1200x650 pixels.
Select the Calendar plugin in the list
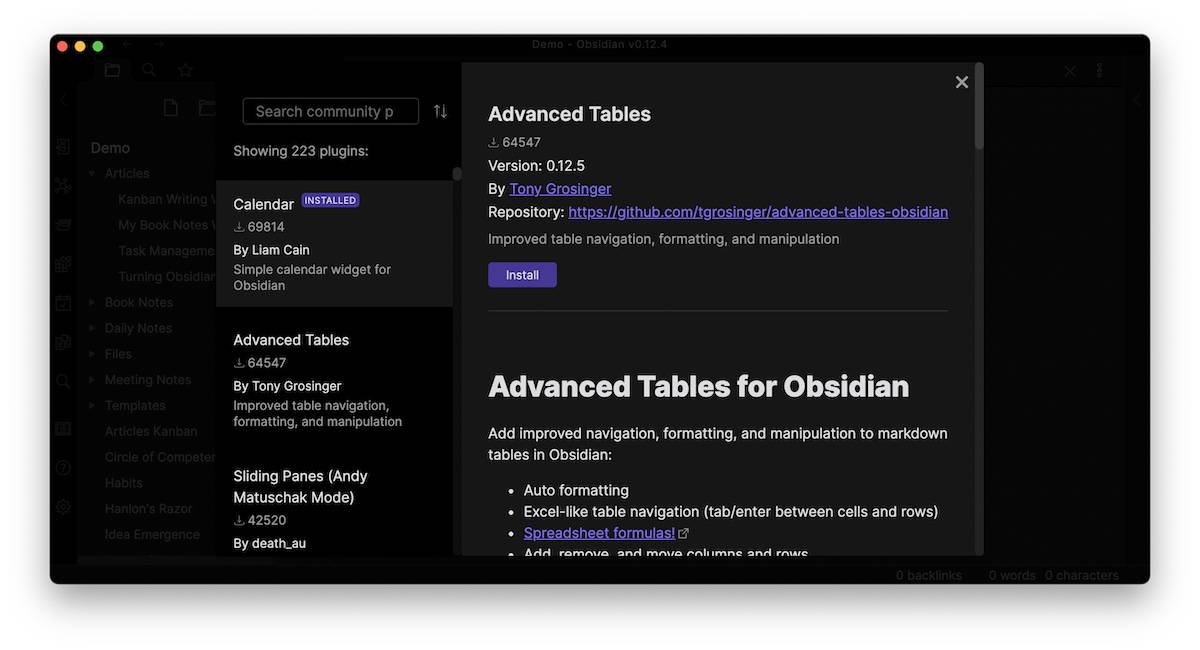[334, 244]
